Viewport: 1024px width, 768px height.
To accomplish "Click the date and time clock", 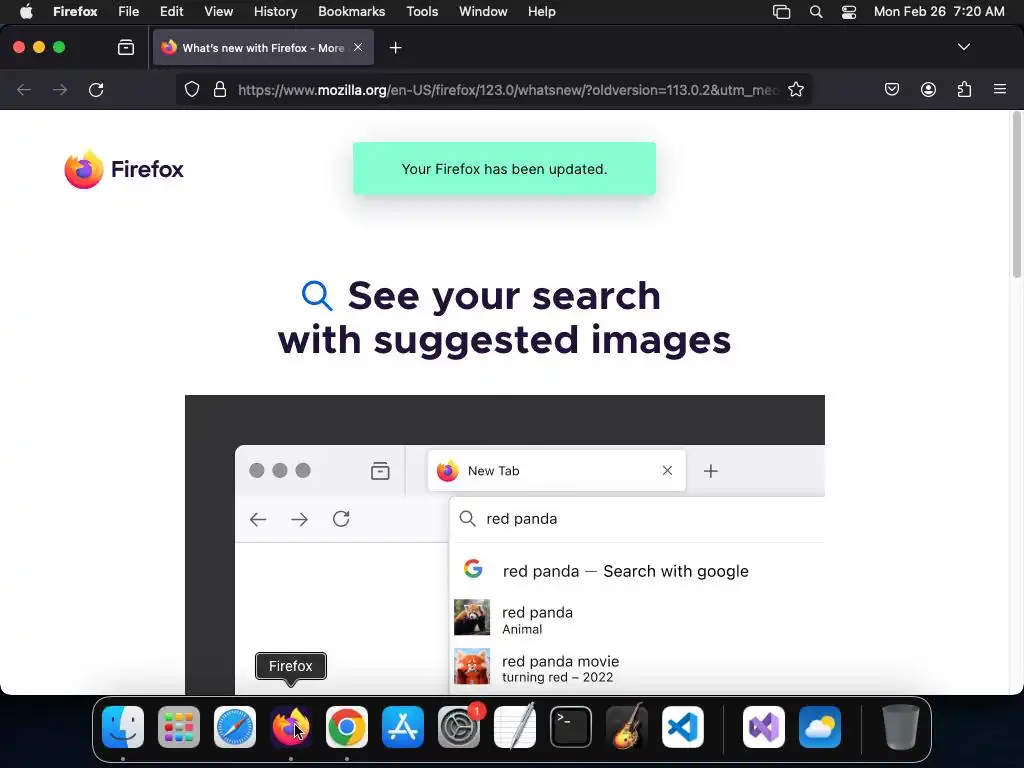I will (x=938, y=11).
